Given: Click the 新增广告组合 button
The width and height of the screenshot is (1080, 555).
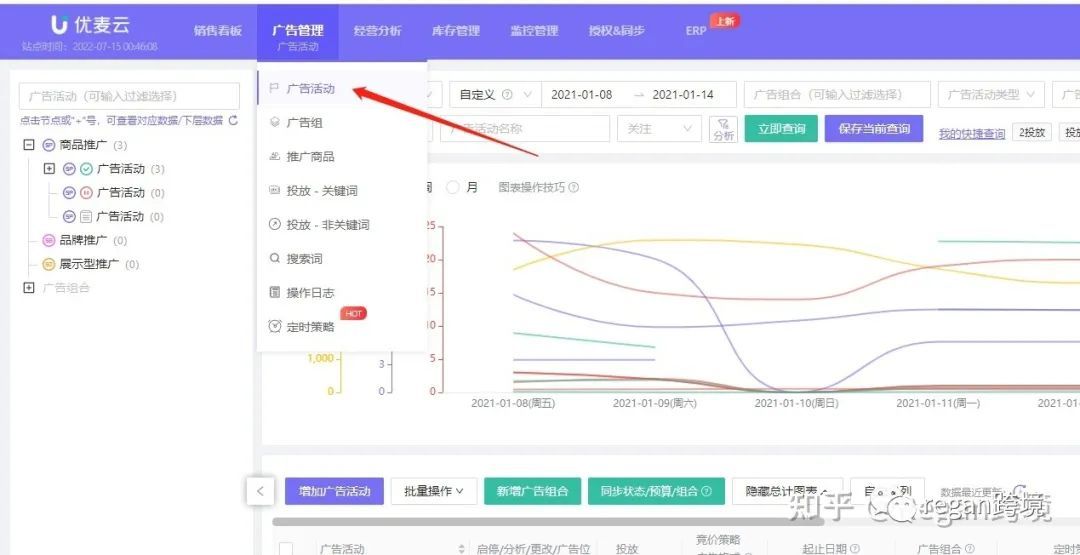Looking at the screenshot, I should [x=532, y=492].
